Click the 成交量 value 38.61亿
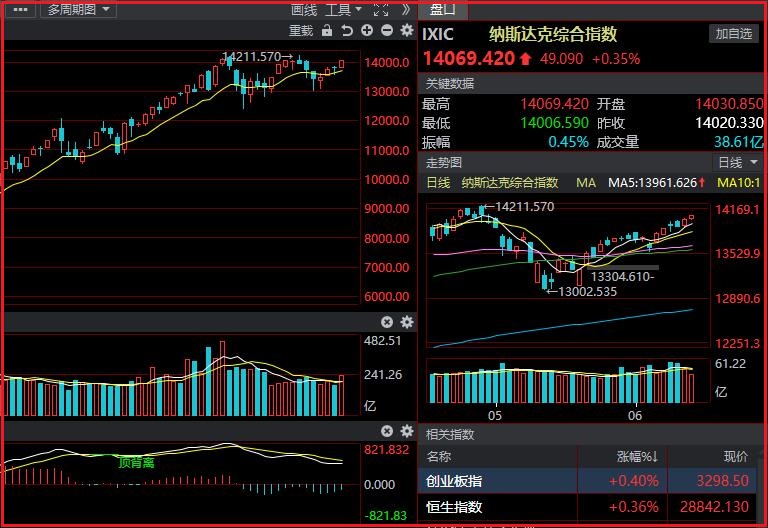The image size is (768, 528). click(x=739, y=142)
